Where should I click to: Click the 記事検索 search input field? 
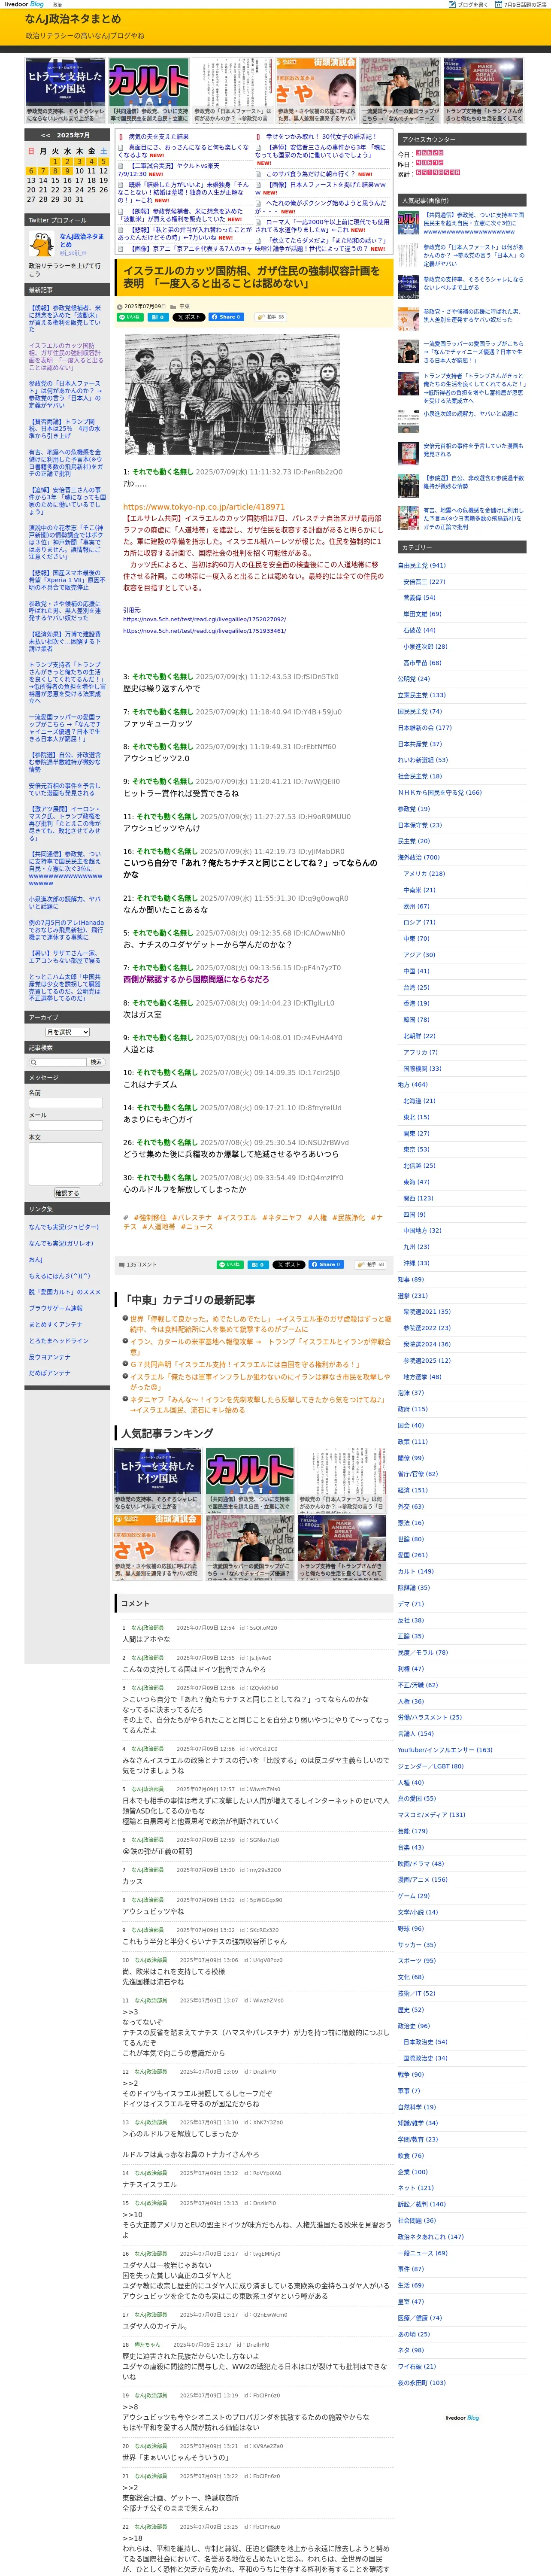(x=57, y=1062)
